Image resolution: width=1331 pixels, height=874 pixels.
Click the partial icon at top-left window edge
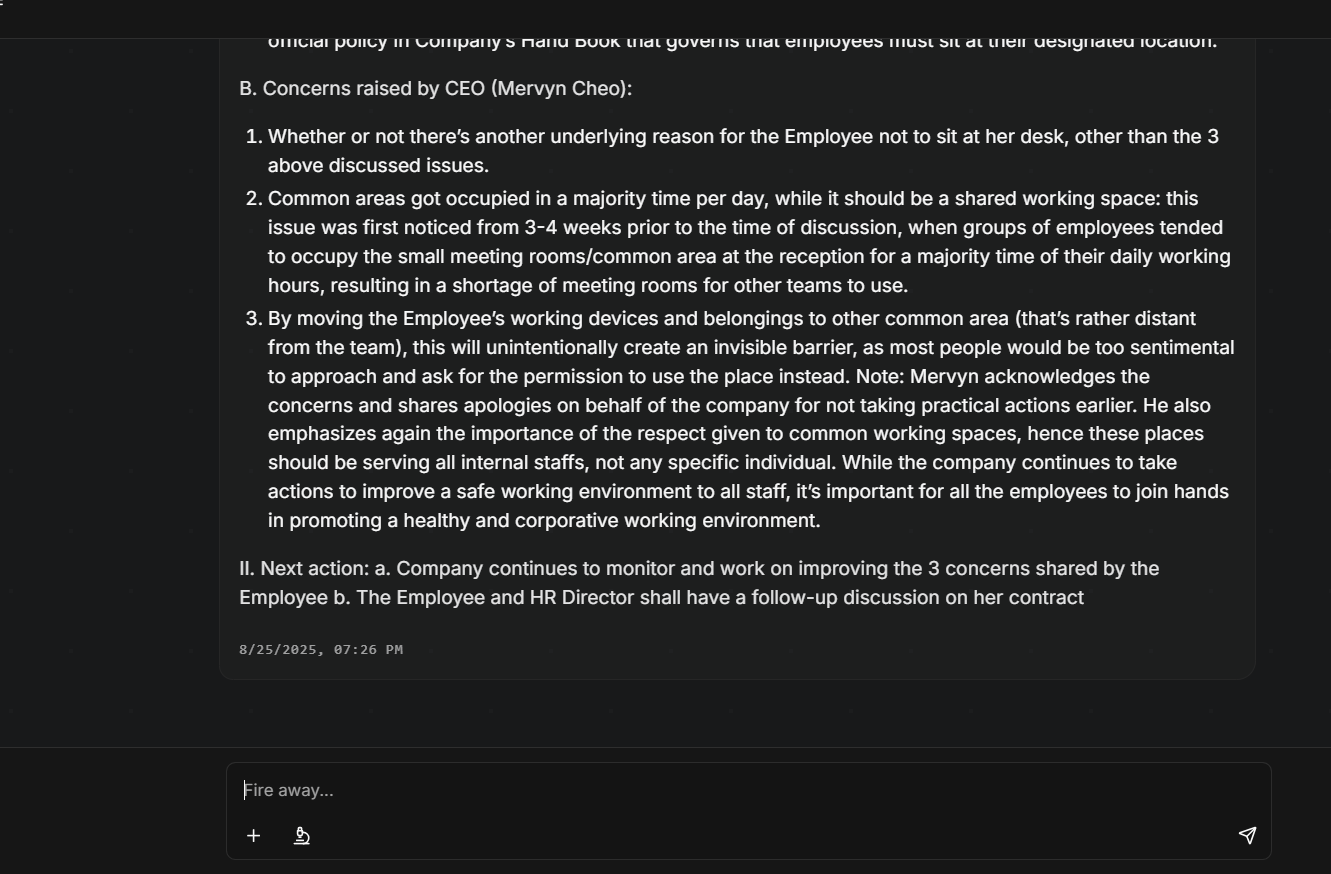click(x=2, y=4)
